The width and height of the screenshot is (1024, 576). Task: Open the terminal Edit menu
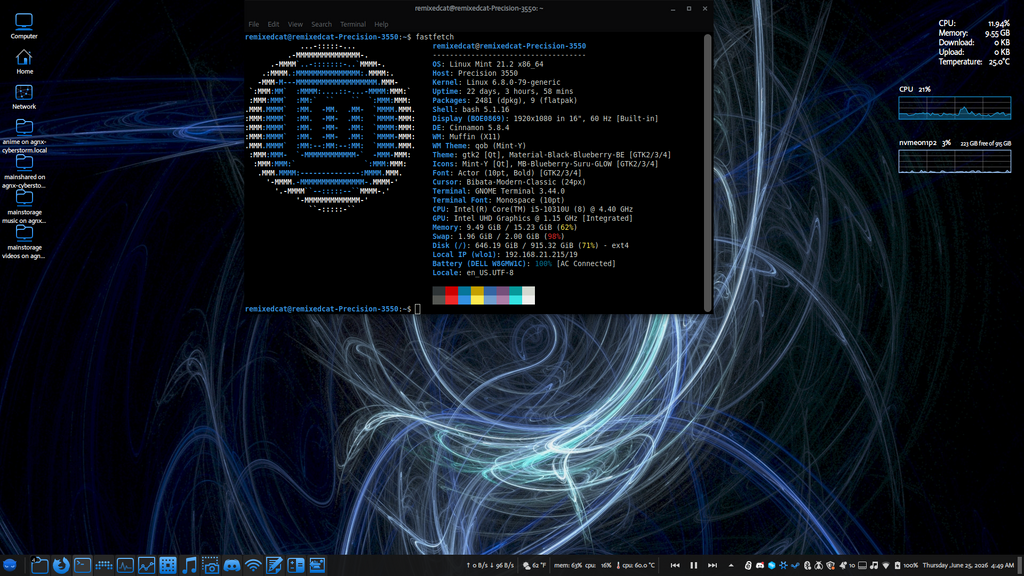(x=273, y=24)
